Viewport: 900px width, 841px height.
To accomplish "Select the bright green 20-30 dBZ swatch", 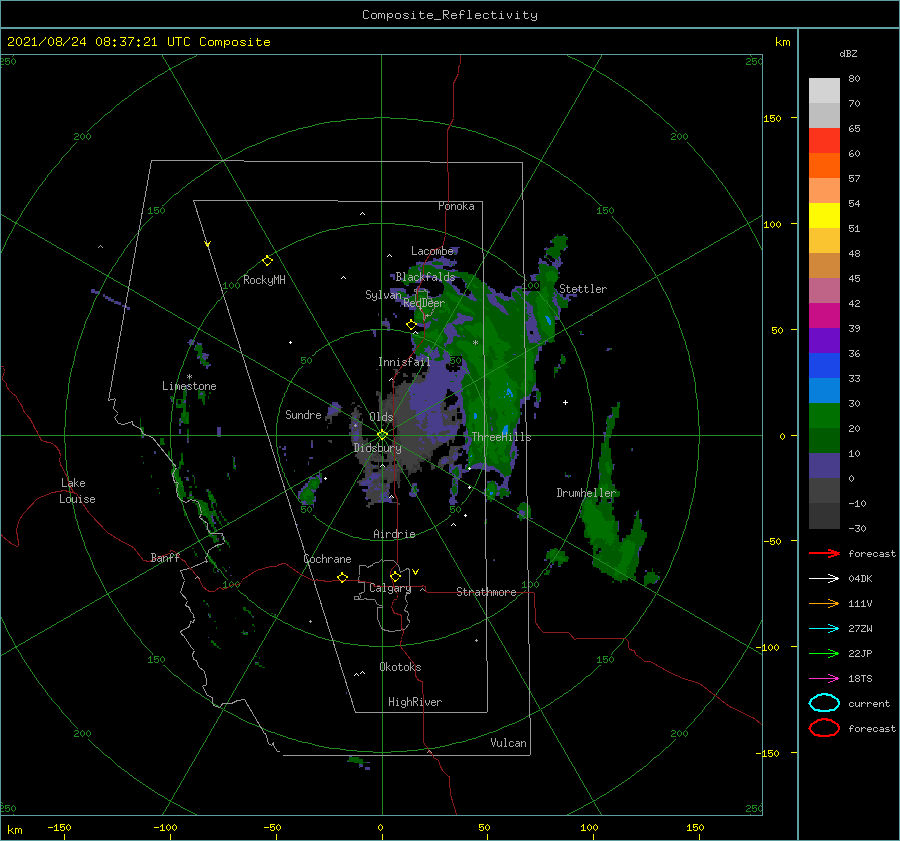I will click(x=824, y=415).
